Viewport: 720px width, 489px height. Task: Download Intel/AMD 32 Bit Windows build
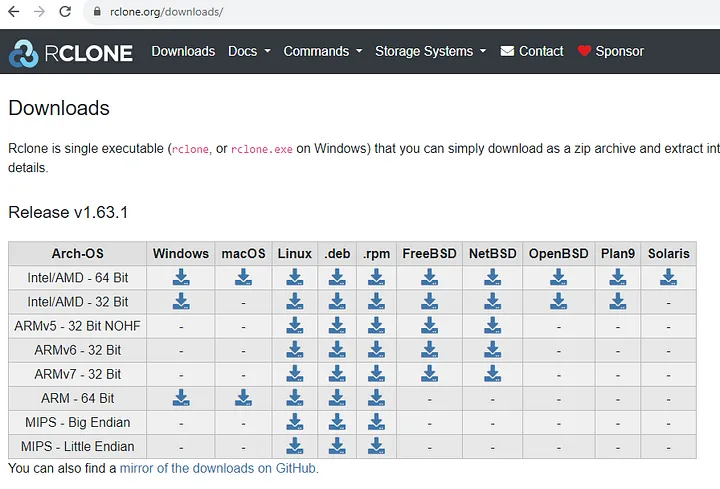pyautogui.click(x=181, y=301)
